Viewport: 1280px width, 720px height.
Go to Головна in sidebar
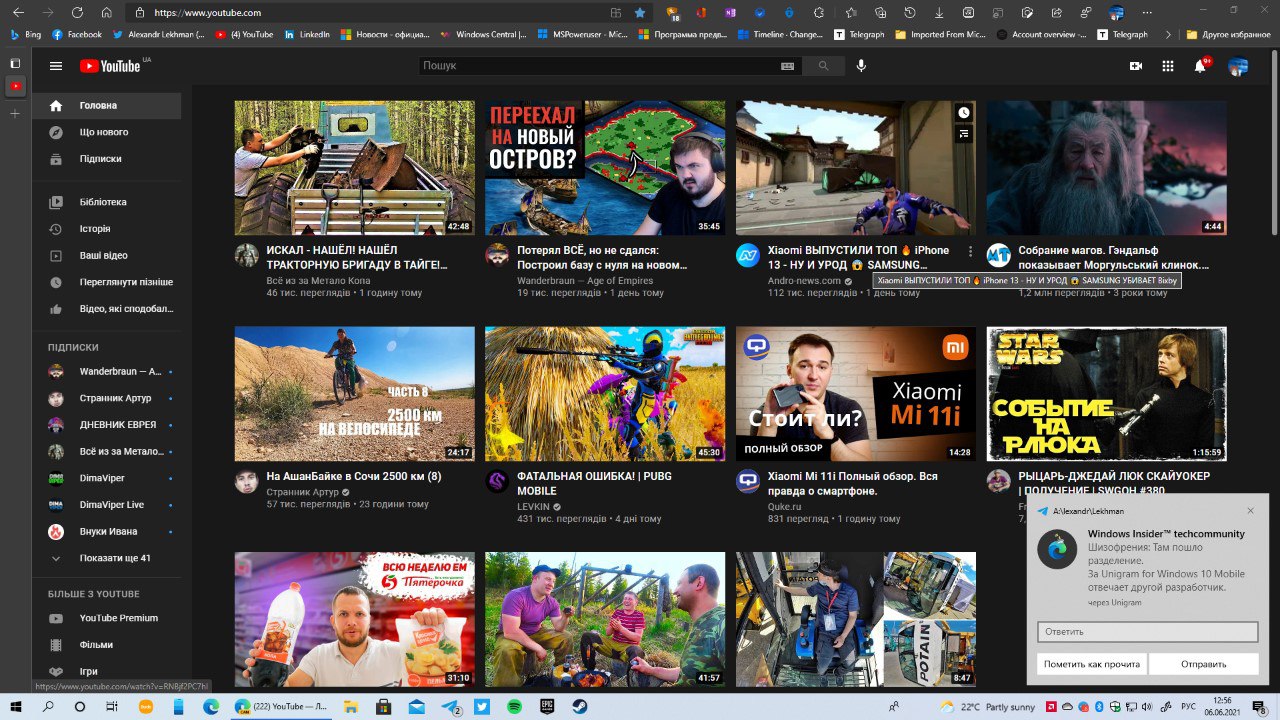coord(107,105)
